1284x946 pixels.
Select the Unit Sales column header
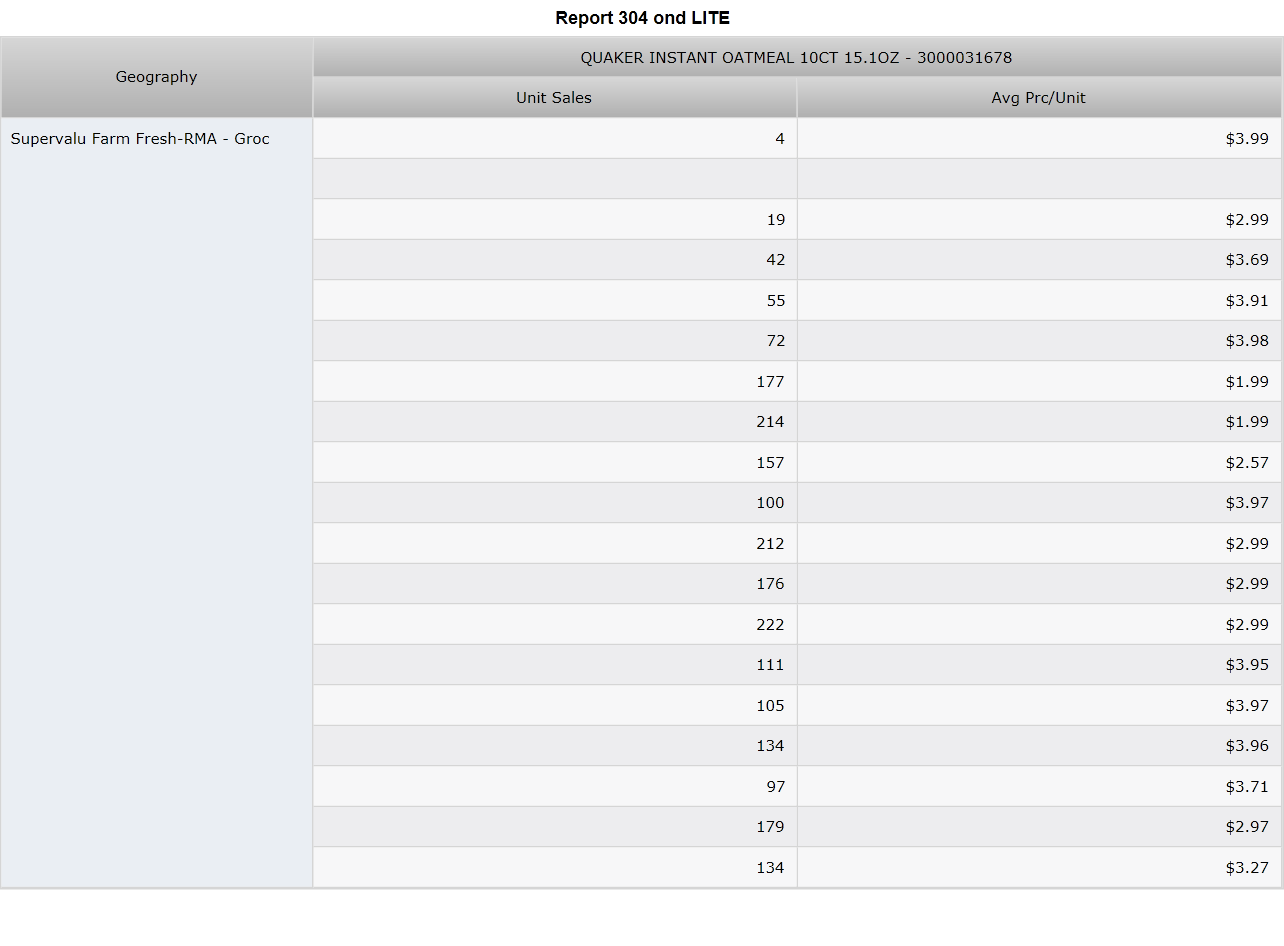(555, 98)
